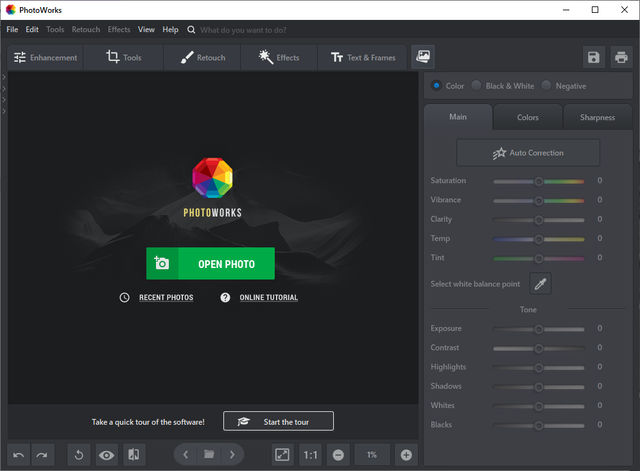Click the green Open Photo button
The width and height of the screenshot is (640, 471).
pyautogui.click(x=210, y=264)
